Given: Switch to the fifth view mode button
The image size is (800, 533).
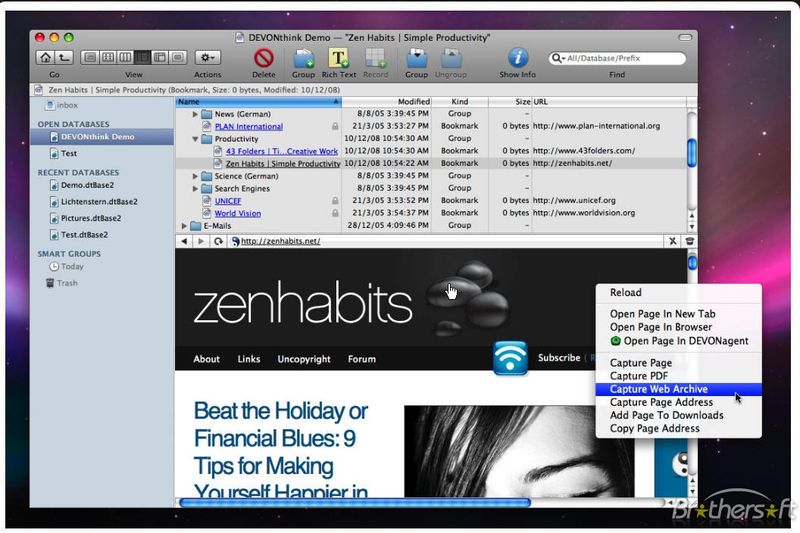Looking at the screenshot, I should [x=160, y=58].
